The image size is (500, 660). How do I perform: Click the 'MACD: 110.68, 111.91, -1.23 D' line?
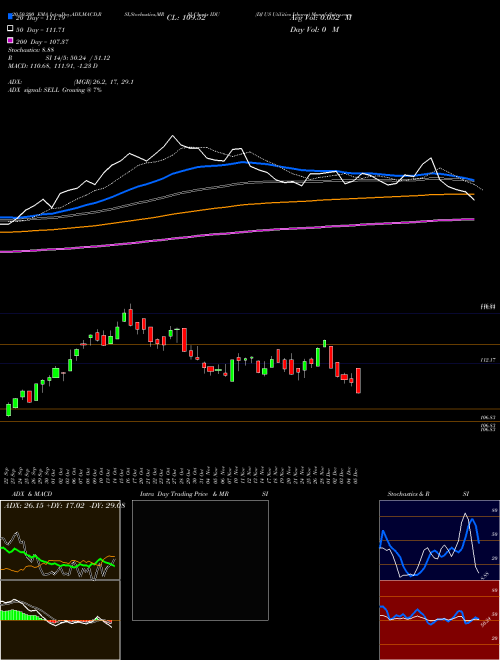[x=53, y=66]
